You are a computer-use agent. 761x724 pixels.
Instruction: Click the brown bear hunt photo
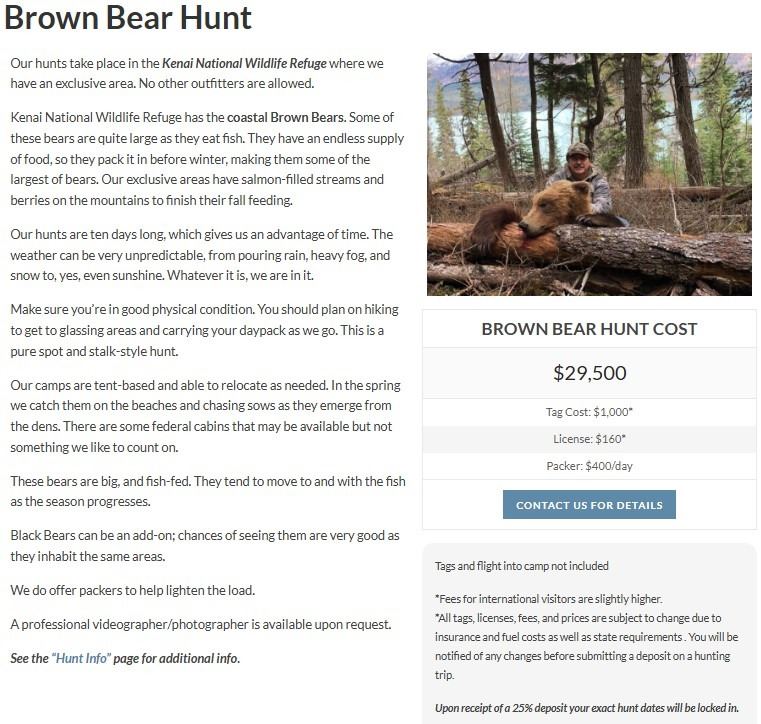(x=589, y=174)
